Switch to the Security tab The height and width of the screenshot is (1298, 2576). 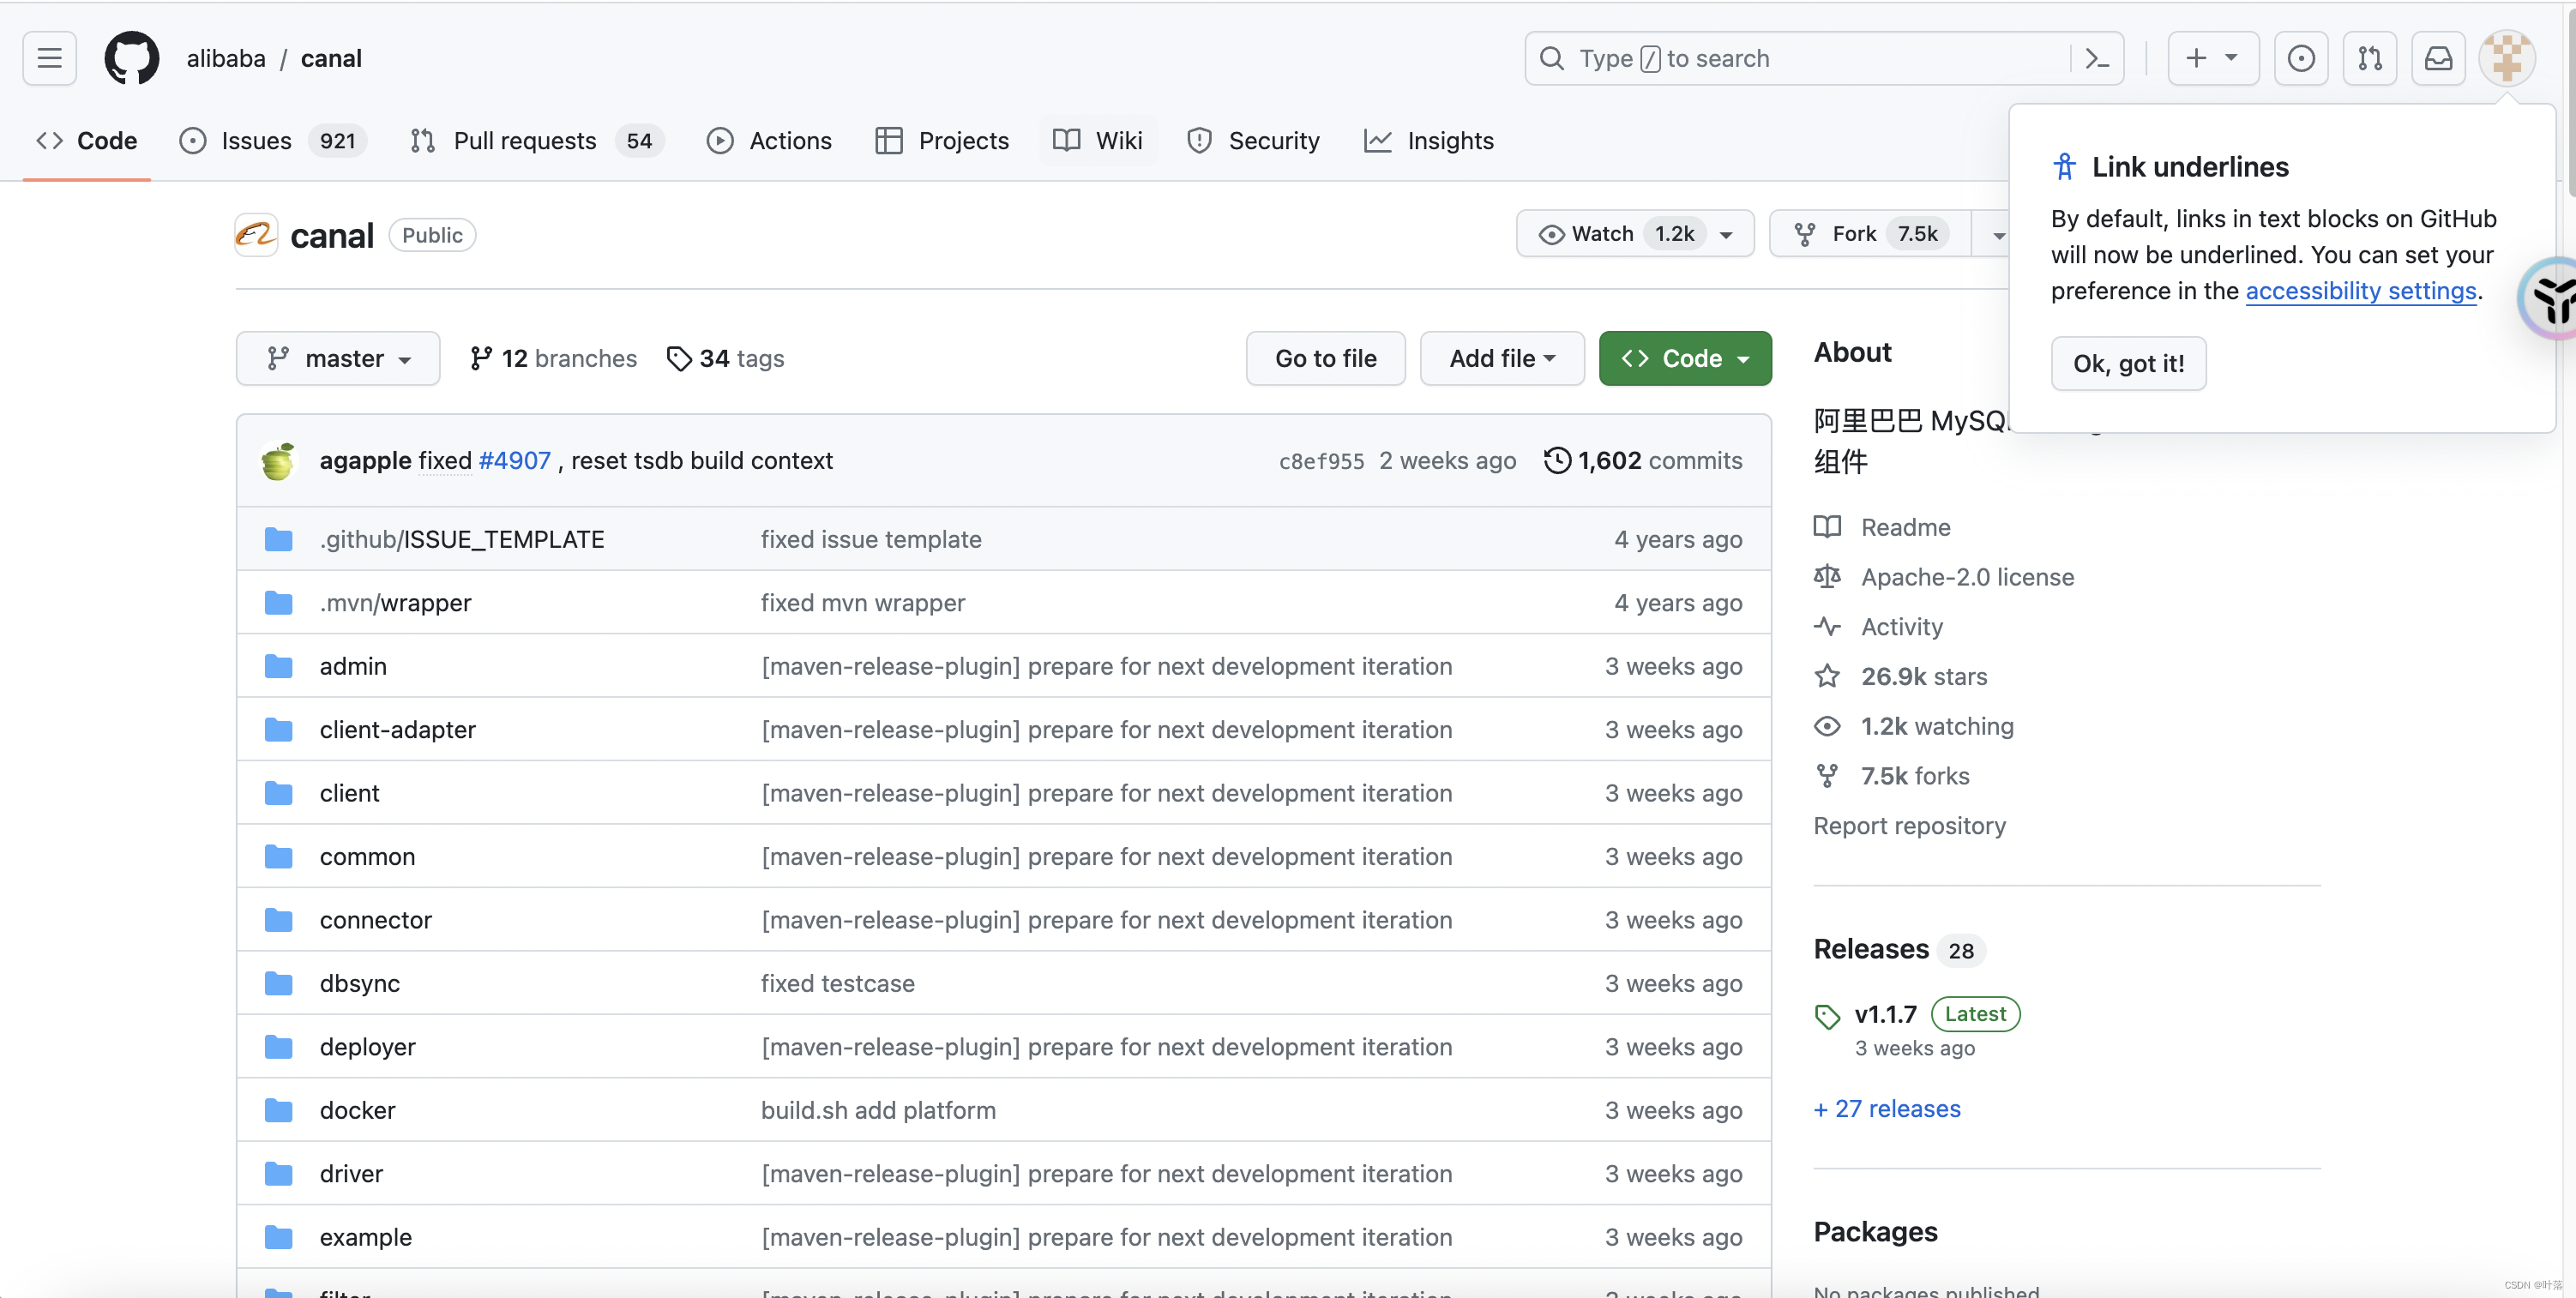1253,141
